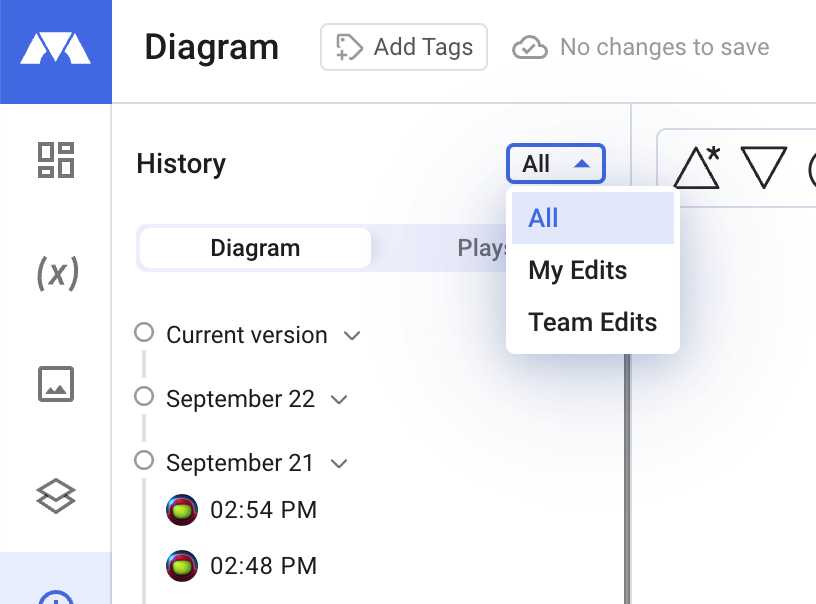The image size is (816, 604).
Task: Select the downward triangle node tool
Action: [763, 168]
